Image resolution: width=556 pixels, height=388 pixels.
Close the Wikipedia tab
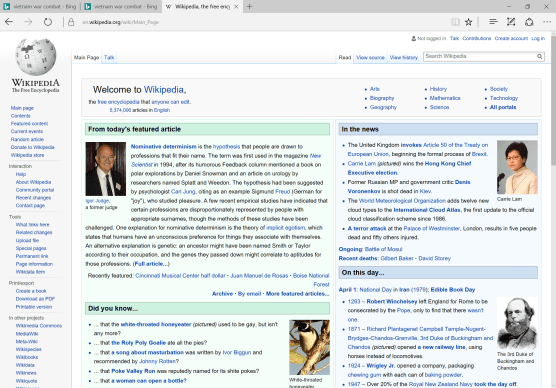pyautogui.click(x=236, y=6)
